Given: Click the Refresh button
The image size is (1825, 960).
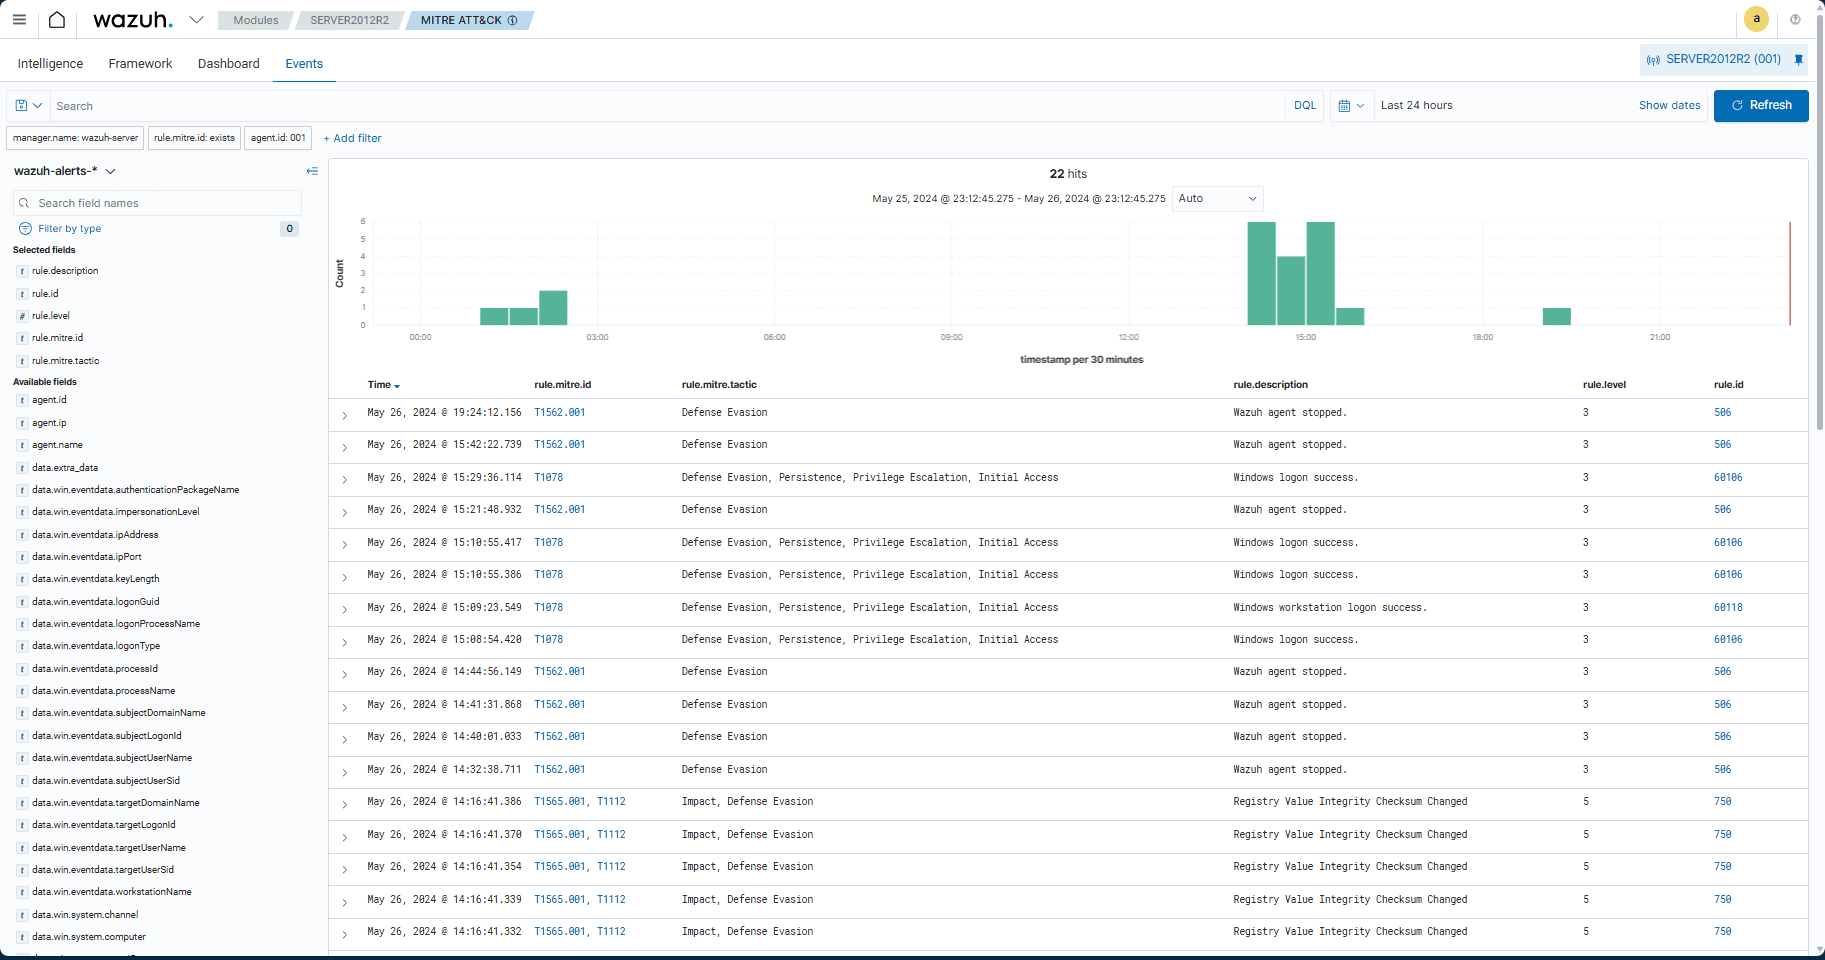Looking at the screenshot, I should click(x=1760, y=105).
